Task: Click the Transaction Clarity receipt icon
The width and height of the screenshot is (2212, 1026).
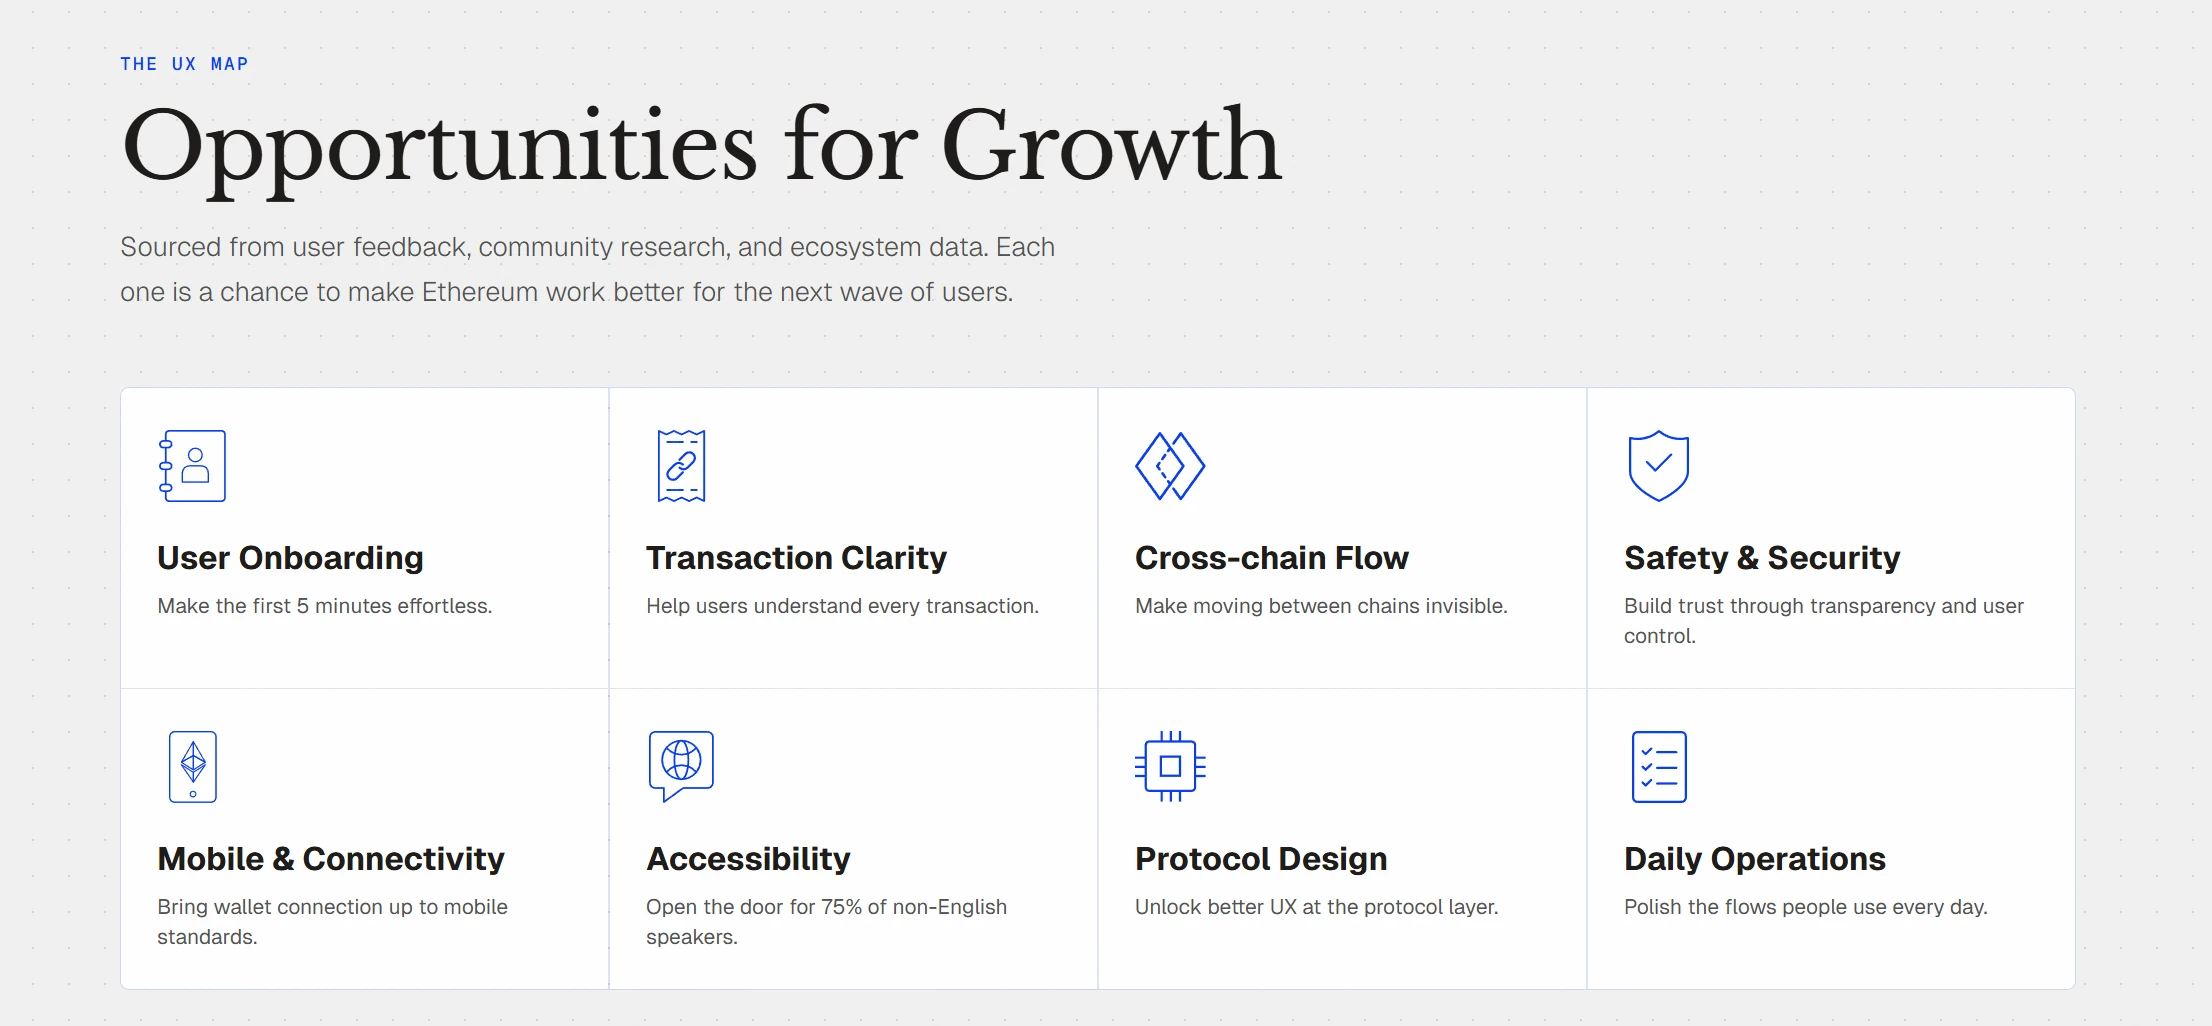Action: (681, 466)
